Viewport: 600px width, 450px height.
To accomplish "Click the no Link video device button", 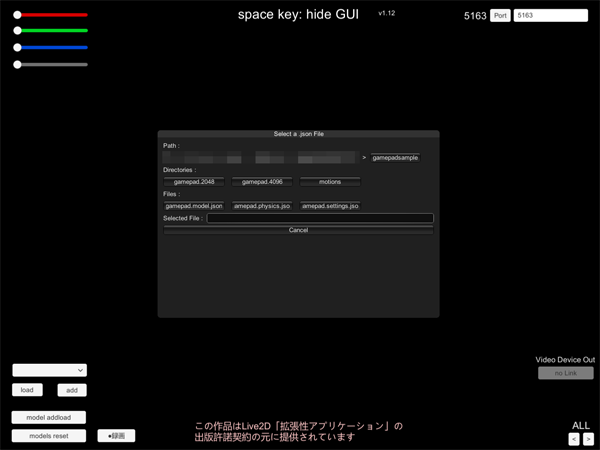I will (x=566, y=373).
